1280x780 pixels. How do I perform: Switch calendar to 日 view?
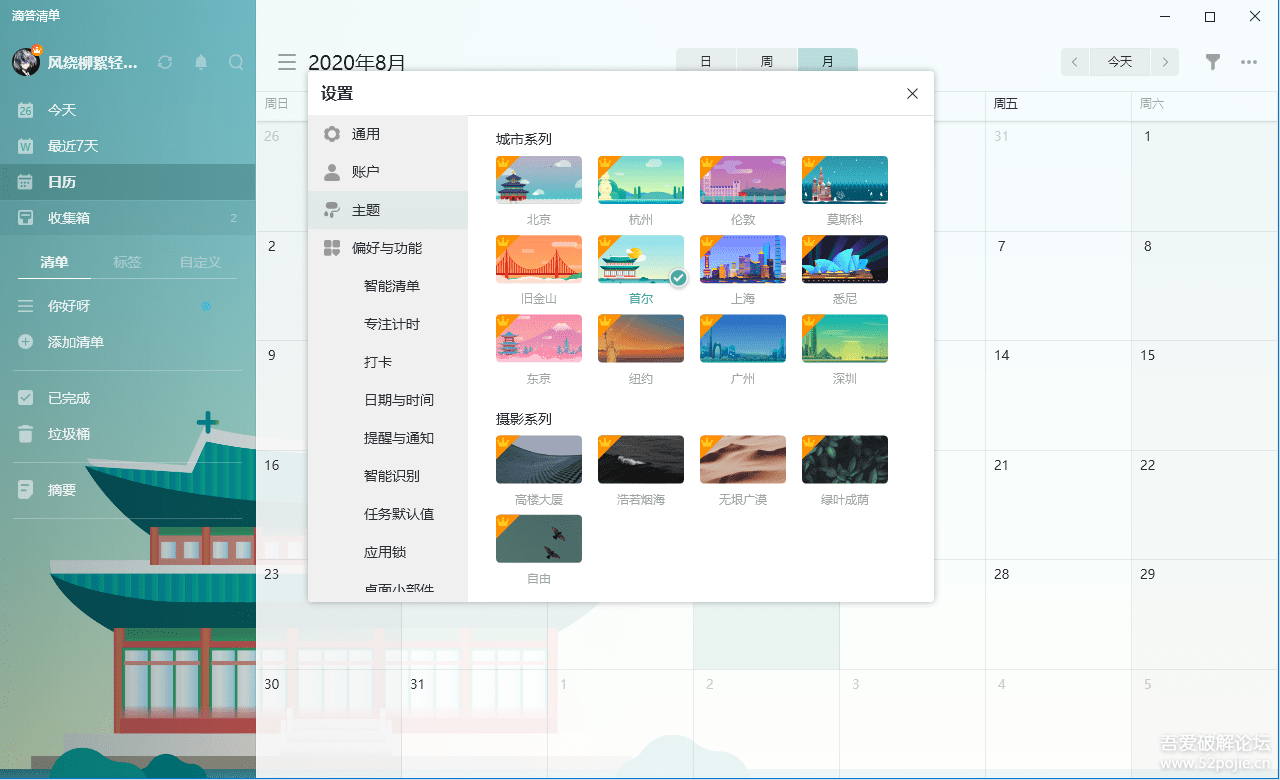click(706, 62)
